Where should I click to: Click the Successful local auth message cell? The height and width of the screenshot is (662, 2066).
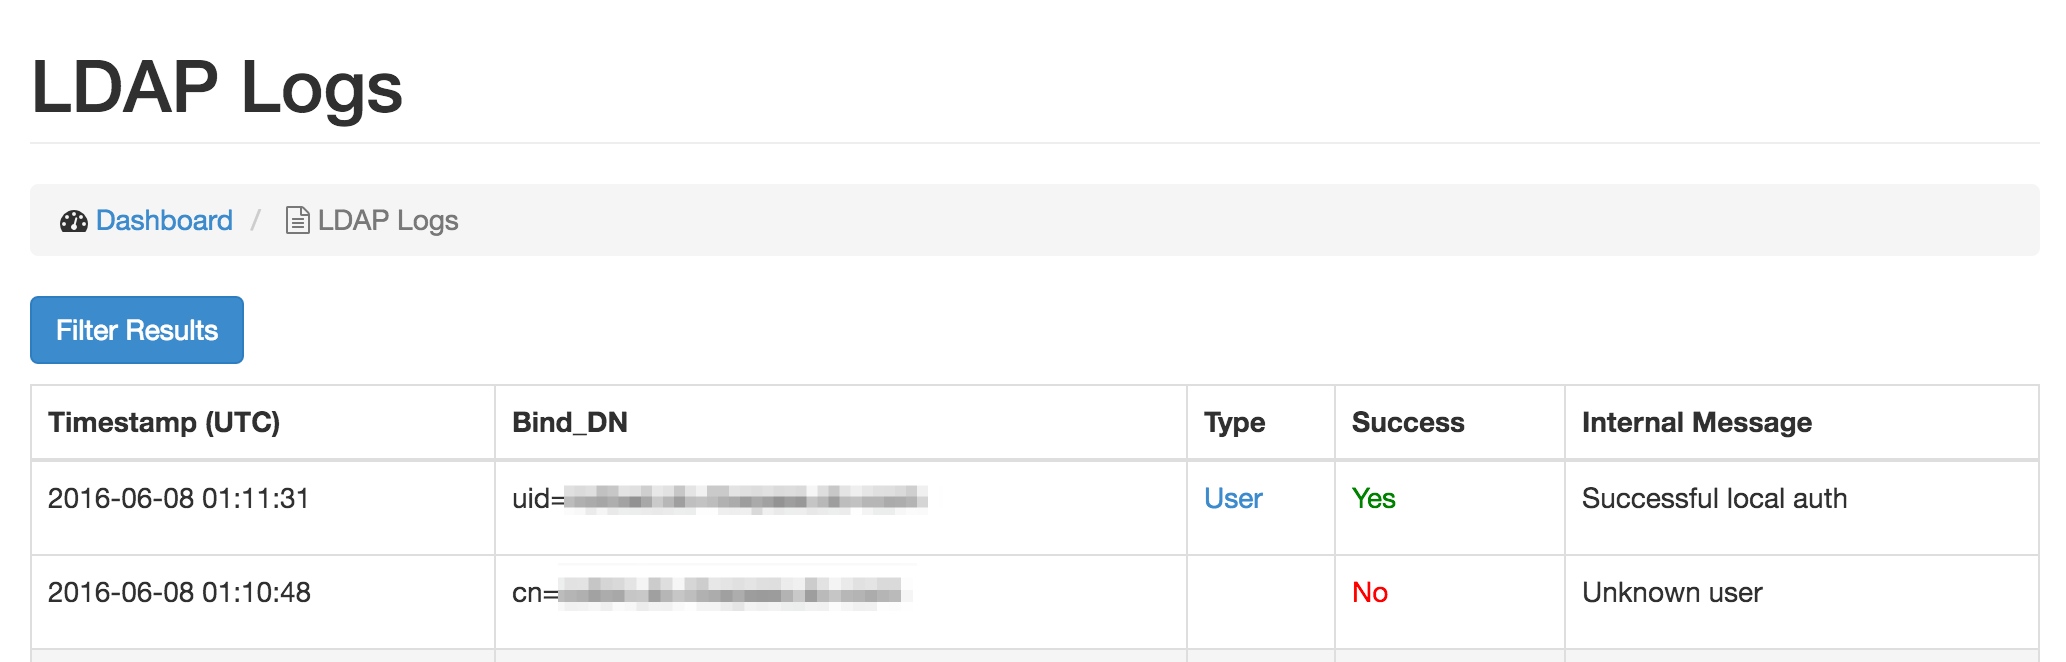point(1714,498)
